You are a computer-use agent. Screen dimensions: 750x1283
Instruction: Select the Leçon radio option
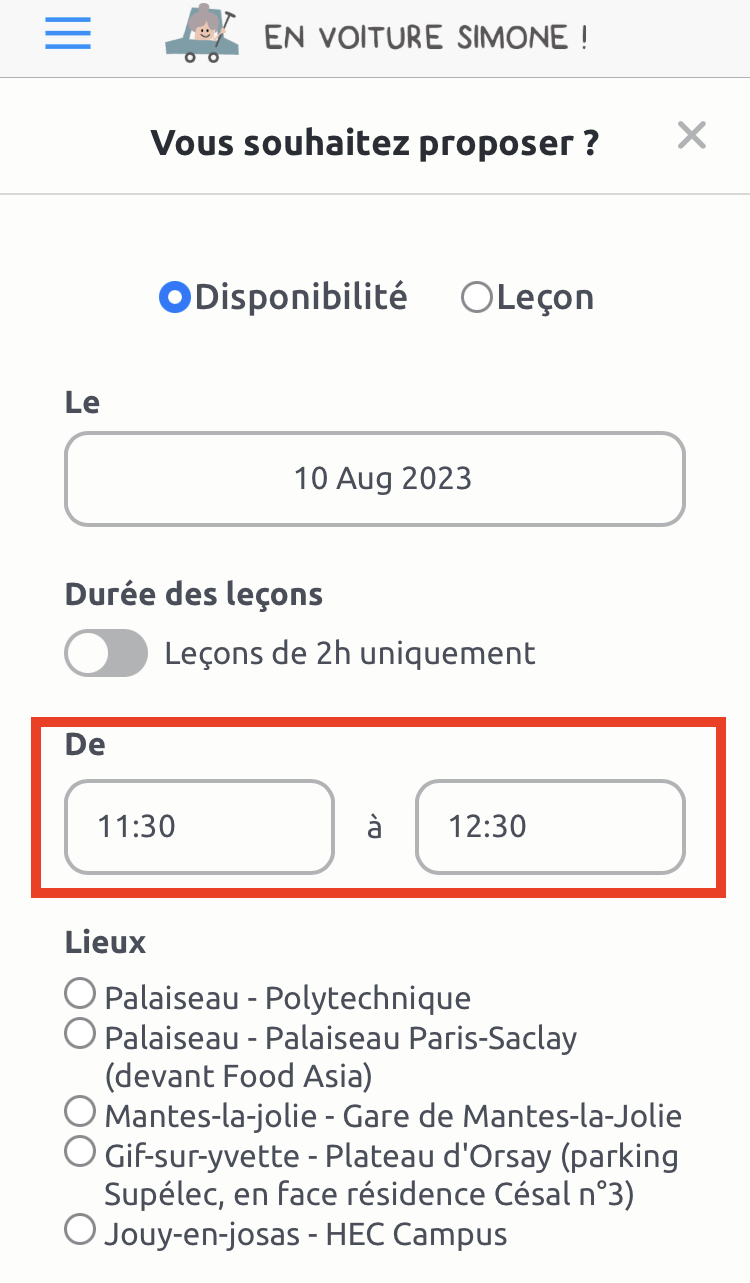477,298
